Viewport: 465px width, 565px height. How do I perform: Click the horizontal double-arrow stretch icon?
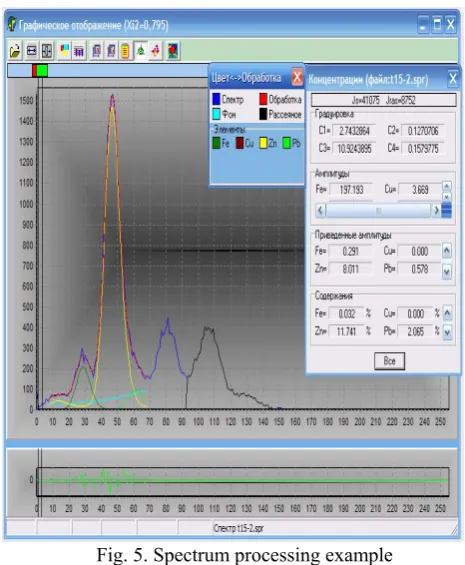[x=32, y=50]
